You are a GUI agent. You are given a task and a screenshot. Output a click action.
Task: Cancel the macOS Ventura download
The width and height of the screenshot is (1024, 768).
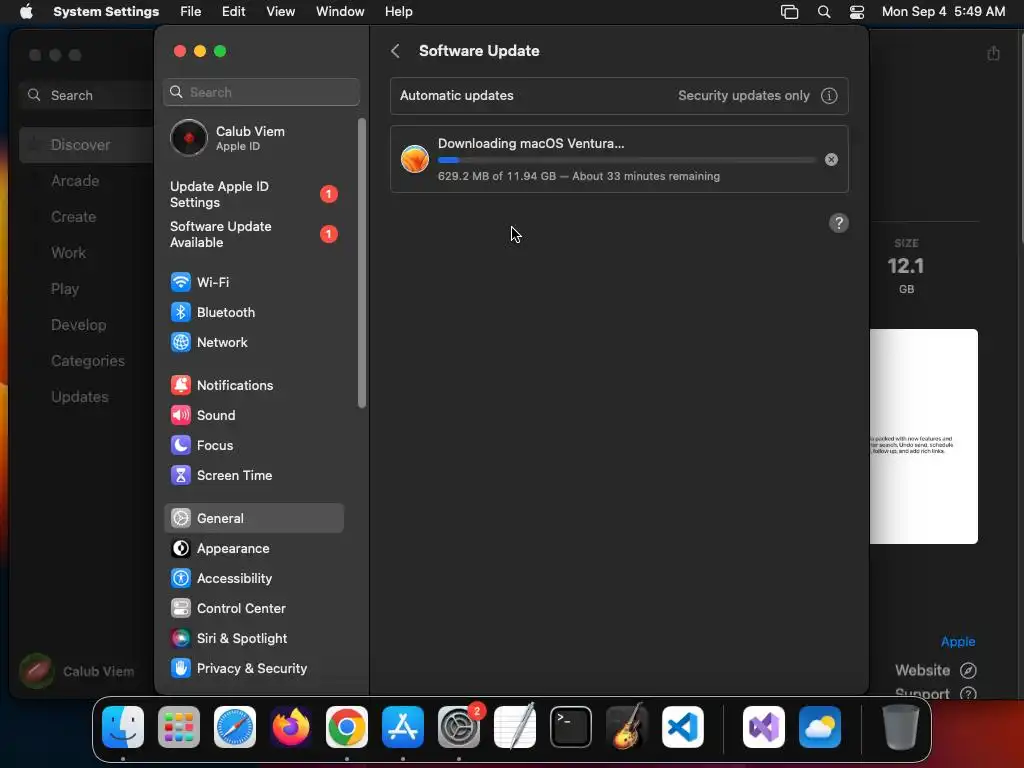tap(831, 159)
